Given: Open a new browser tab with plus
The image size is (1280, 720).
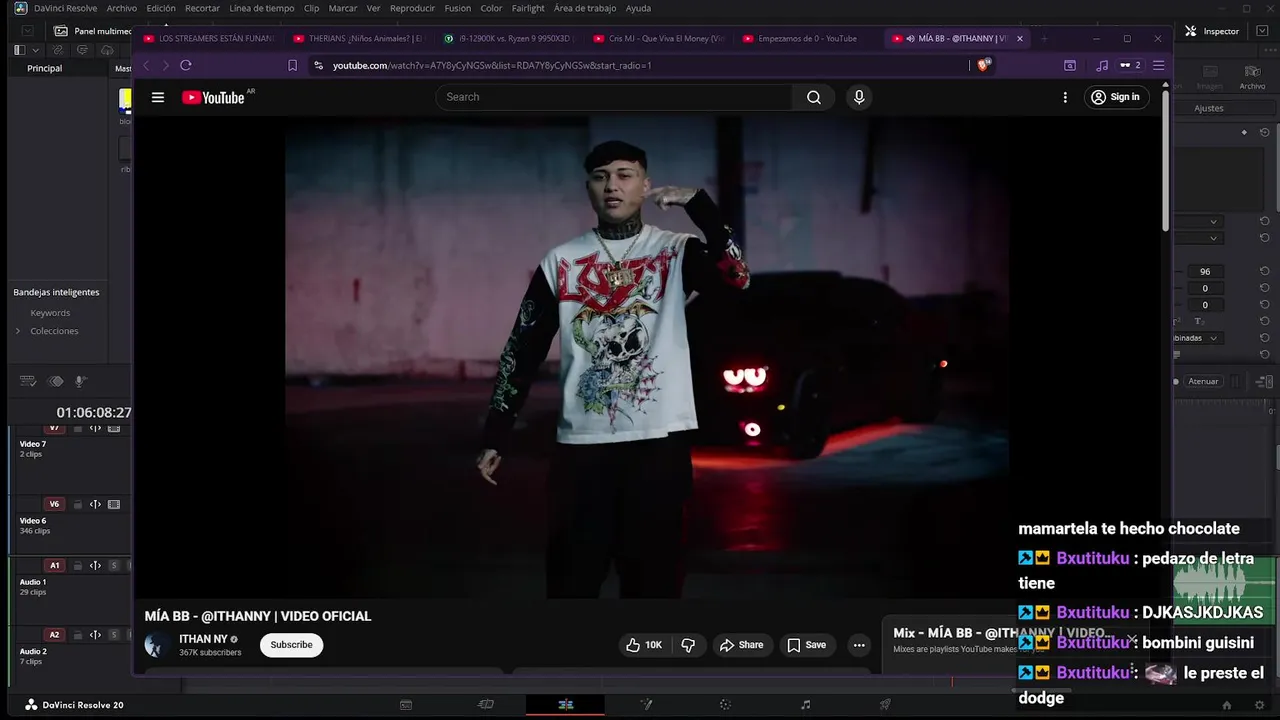Looking at the screenshot, I should point(1044,38).
